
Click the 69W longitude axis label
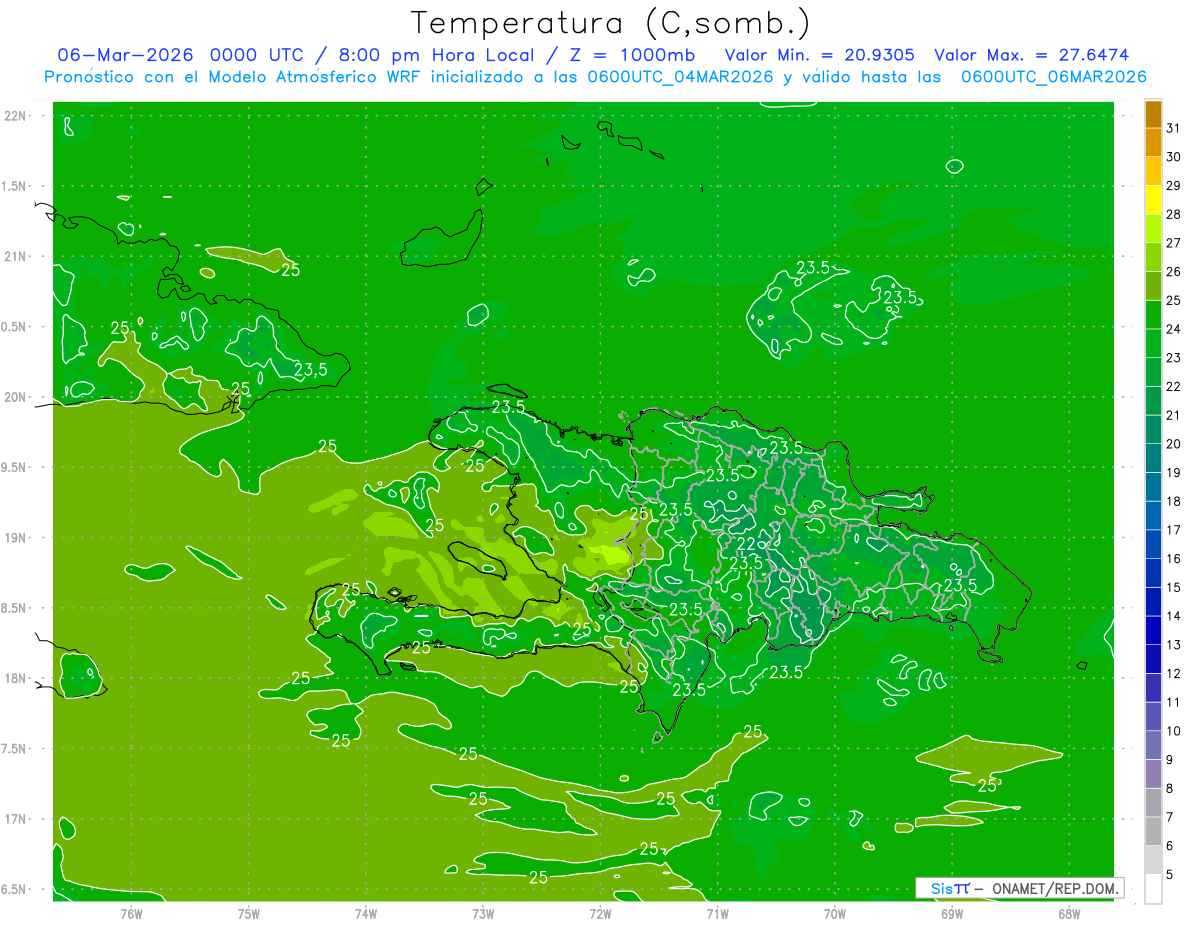[x=951, y=913]
